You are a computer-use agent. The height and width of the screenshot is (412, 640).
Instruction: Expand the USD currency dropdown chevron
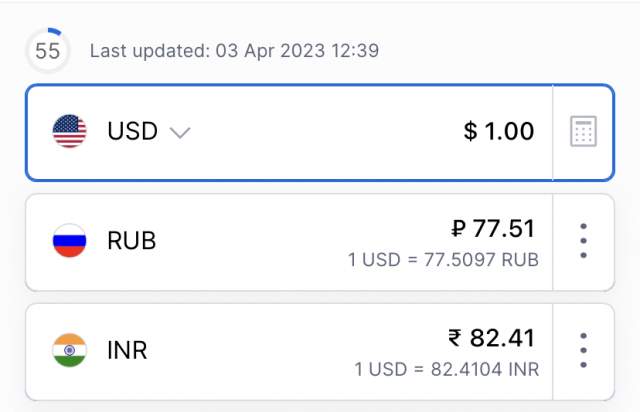click(x=180, y=132)
